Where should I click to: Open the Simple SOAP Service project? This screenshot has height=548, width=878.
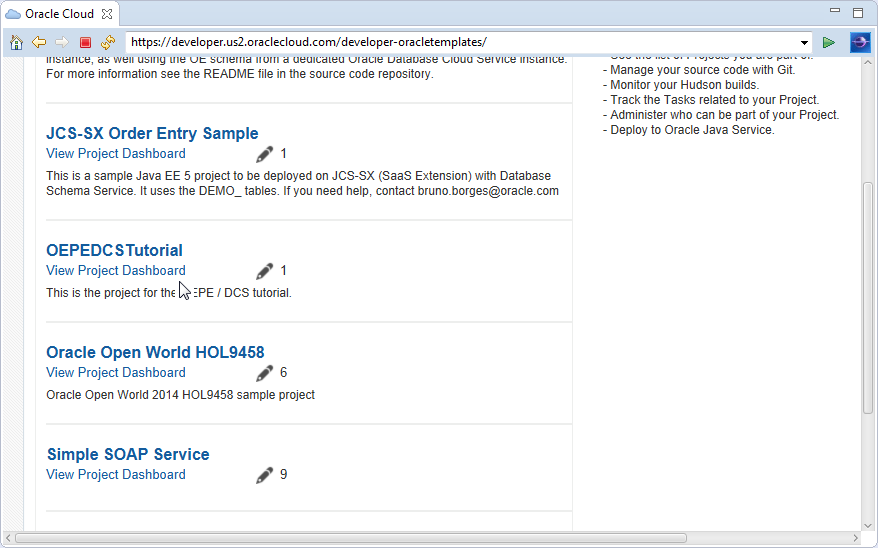tap(128, 454)
